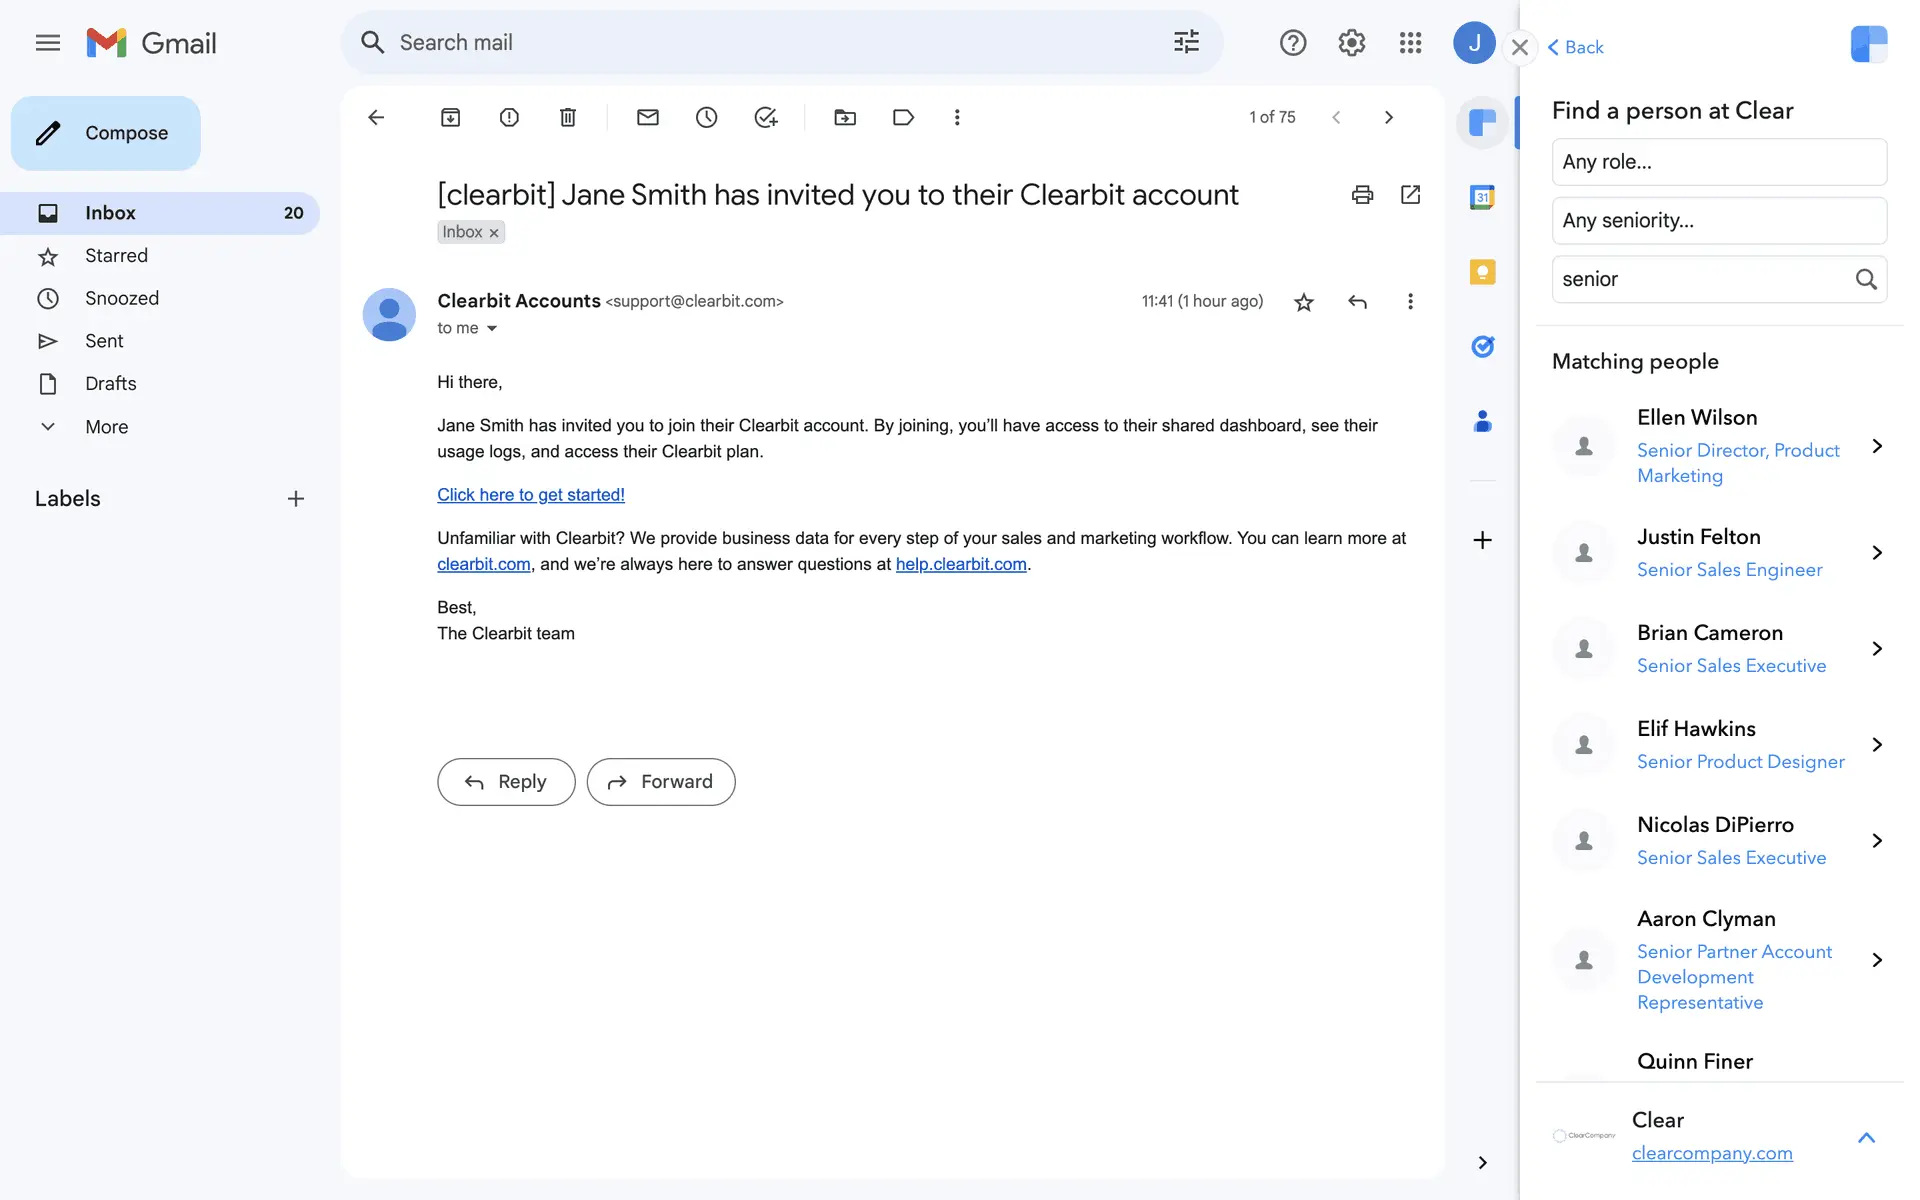Image resolution: width=1920 pixels, height=1200 pixels.
Task: Click the Forward button
Action: tap(660, 782)
